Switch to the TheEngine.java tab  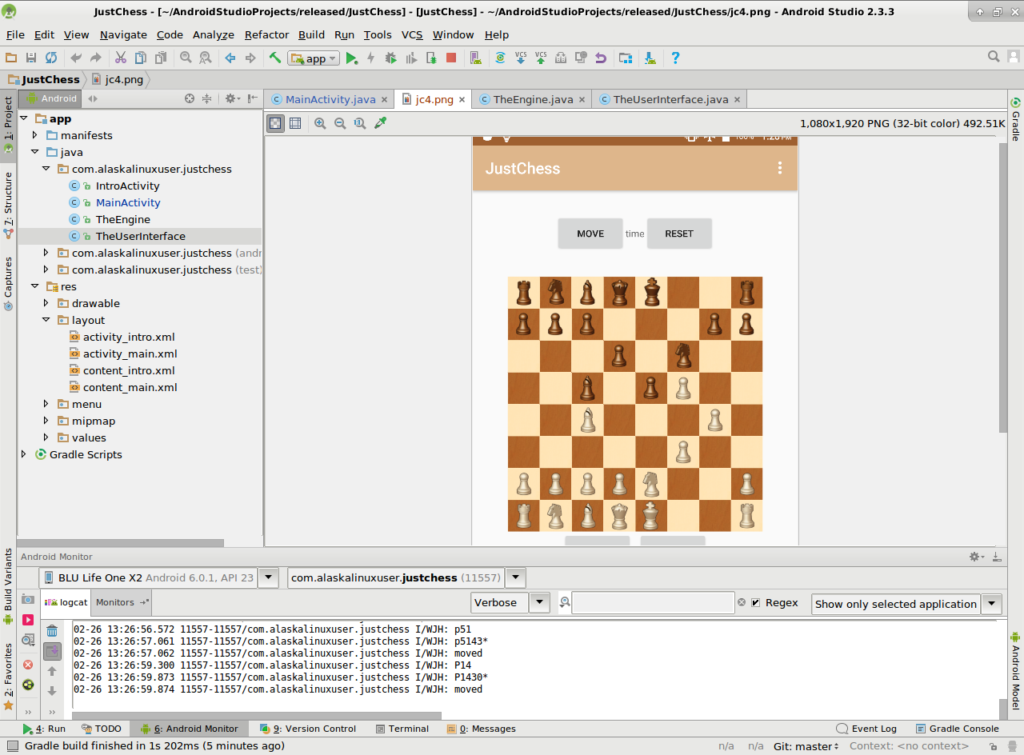pos(532,99)
